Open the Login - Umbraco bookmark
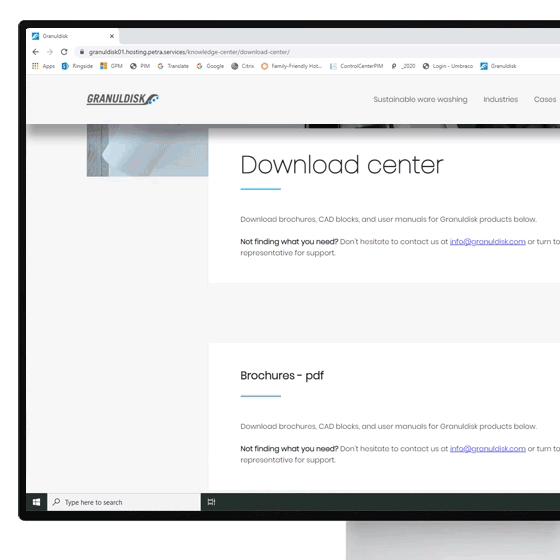The image size is (560, 560). (x=448, y=66)
